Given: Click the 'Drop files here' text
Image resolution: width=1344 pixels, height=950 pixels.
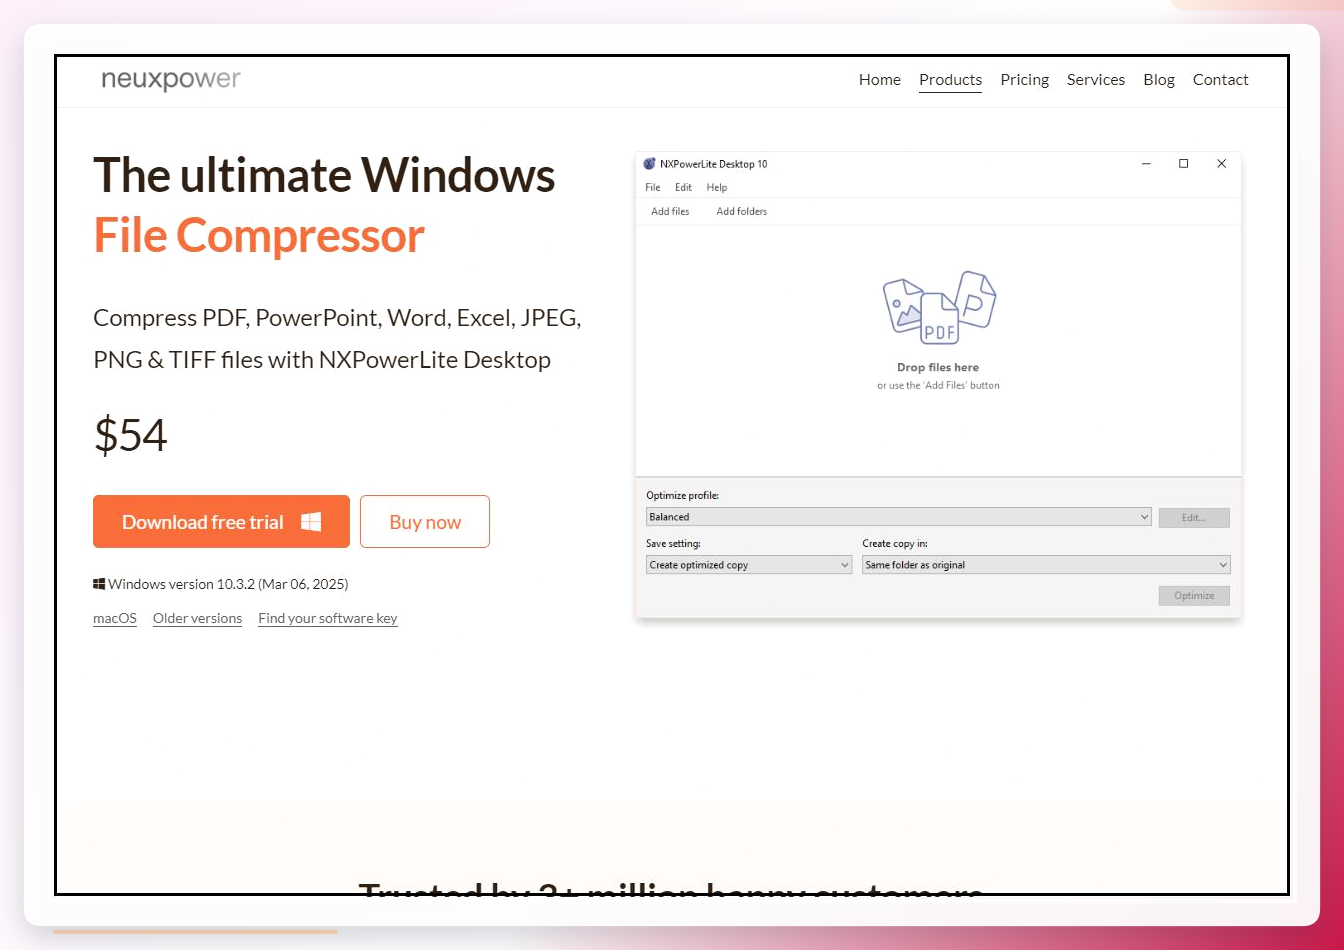Looking at the screenshot, I should click(x=938, y=368).
